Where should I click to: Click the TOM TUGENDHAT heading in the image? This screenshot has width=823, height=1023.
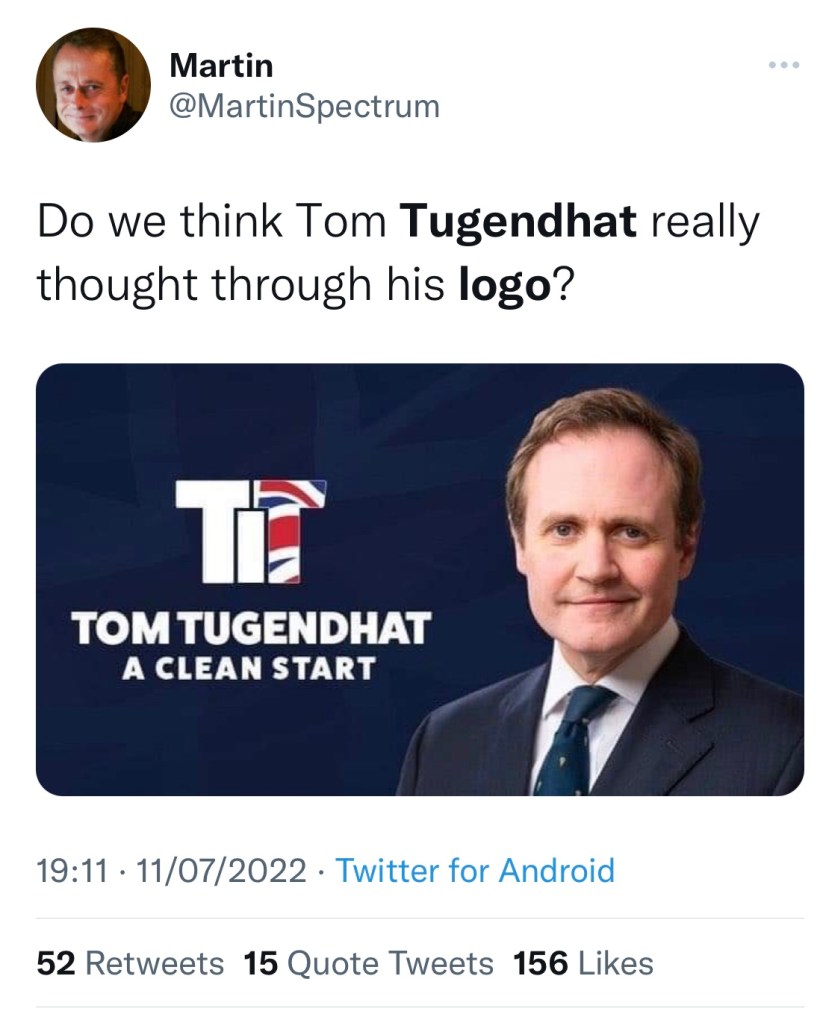tap(250, 629)
